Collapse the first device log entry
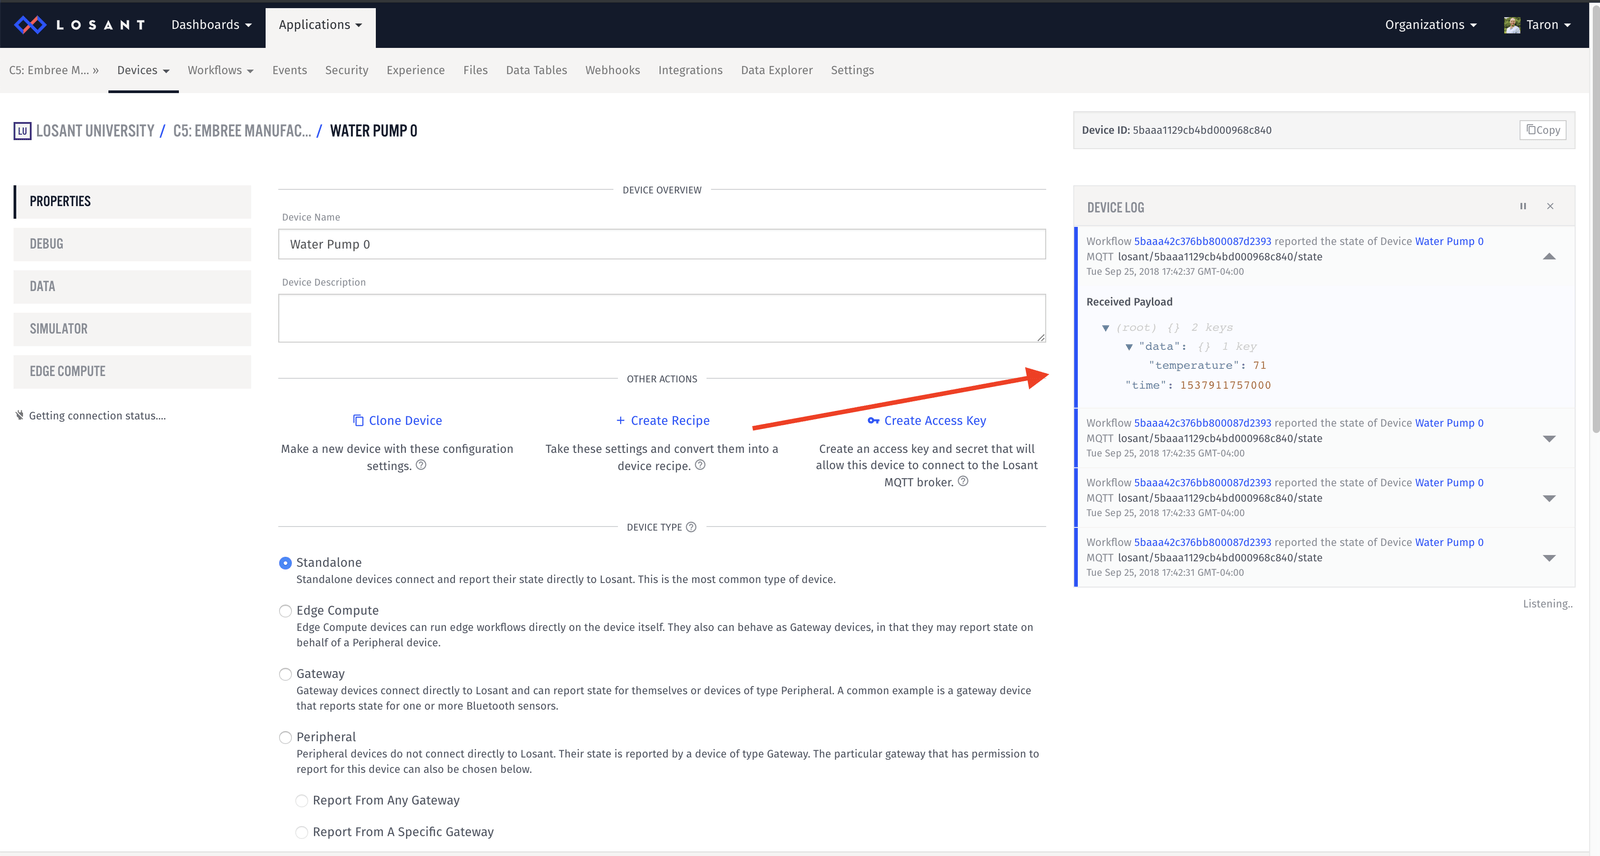 [1549, 257]
